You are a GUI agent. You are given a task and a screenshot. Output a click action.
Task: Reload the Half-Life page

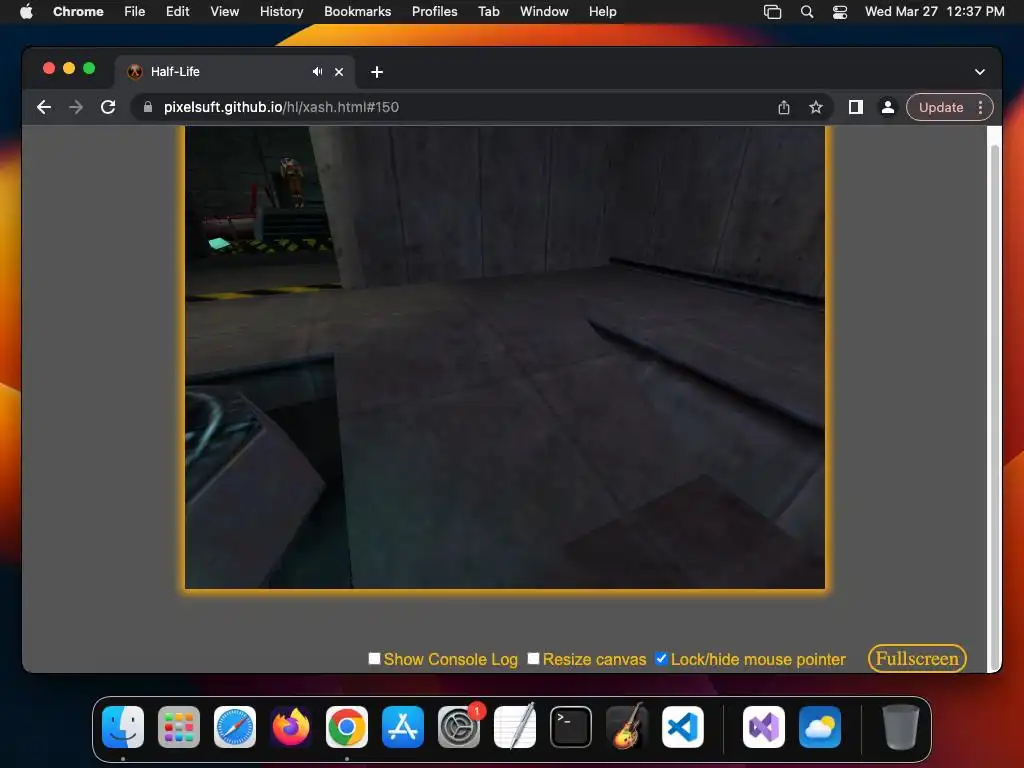(108, 107)
